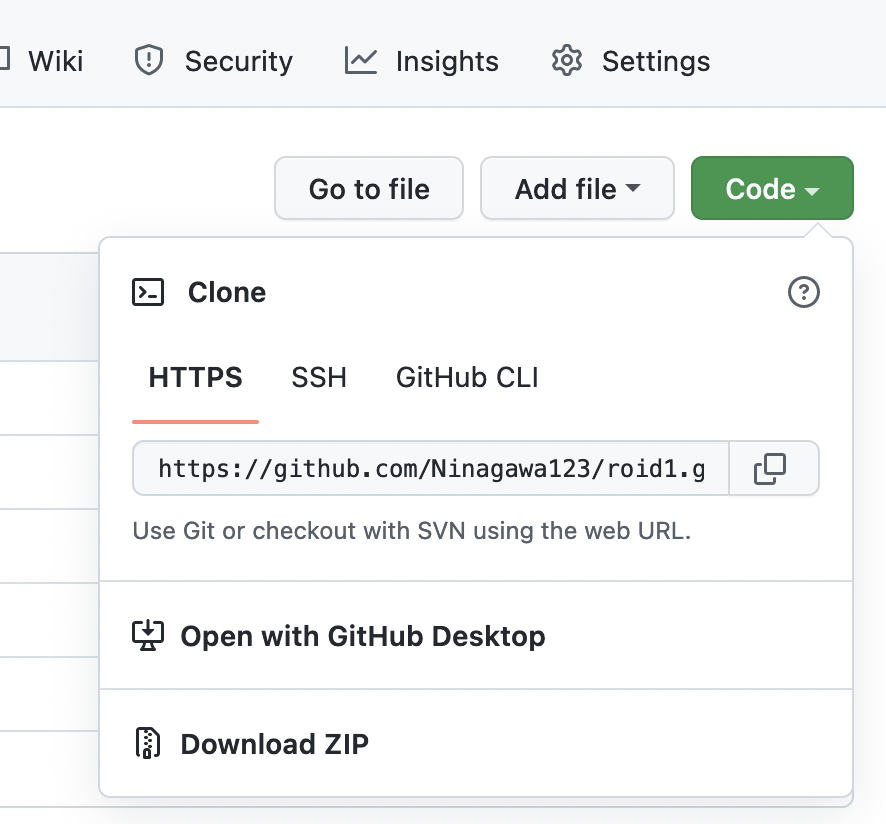Open the Wiki repository tab
The height and width of the screenshot is (824, 886).
tap(55, 61)
